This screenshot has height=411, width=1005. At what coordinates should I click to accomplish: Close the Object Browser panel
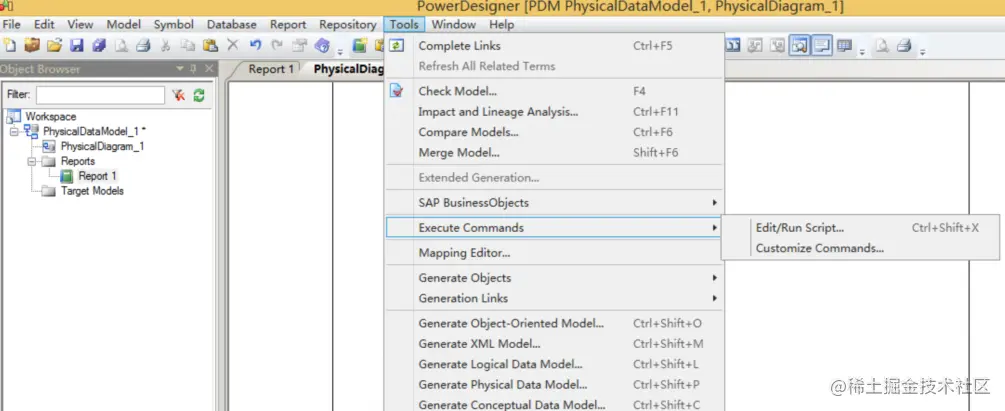pos(209,69)
